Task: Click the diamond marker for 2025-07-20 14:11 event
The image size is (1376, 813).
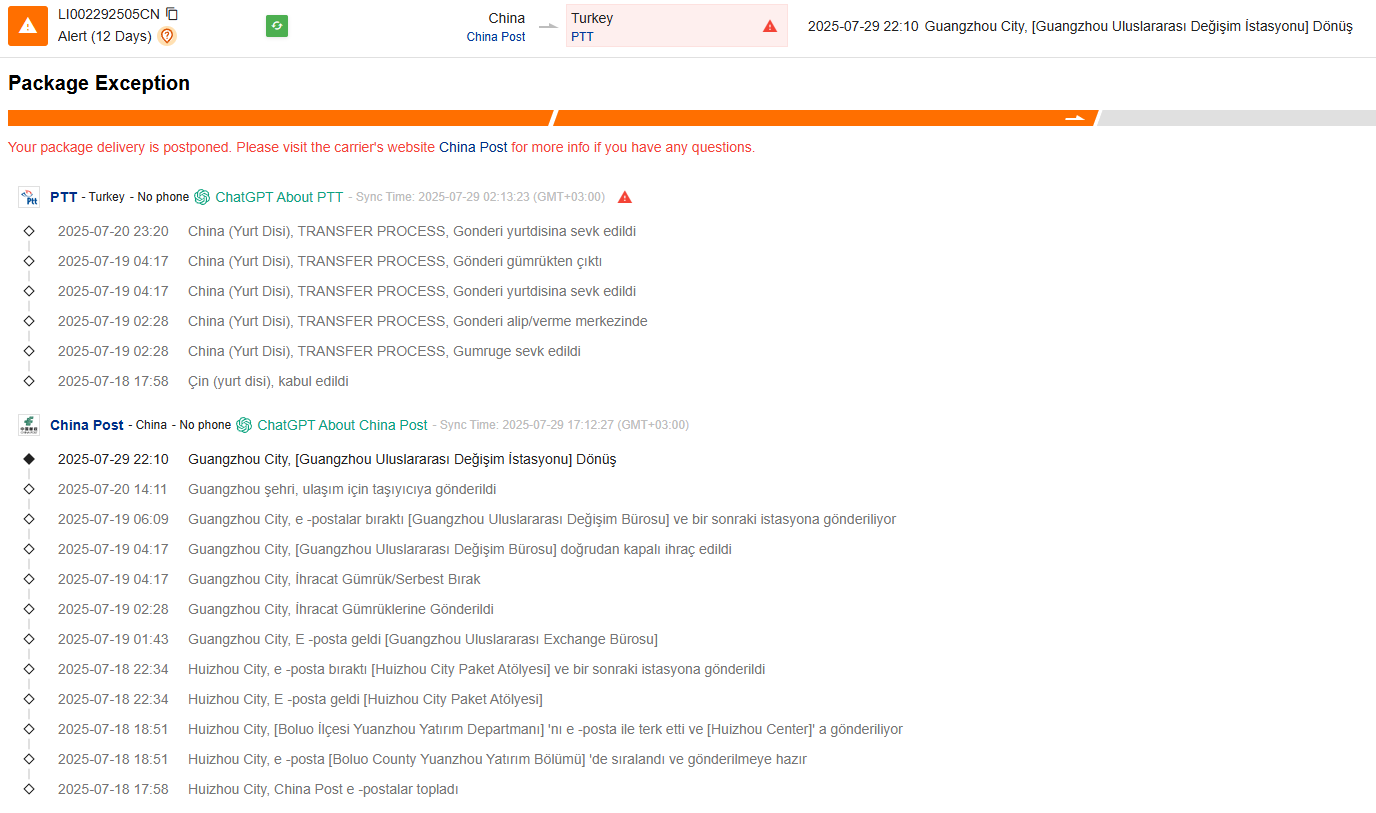Action: pyautogui.click(x=29, y=489)
